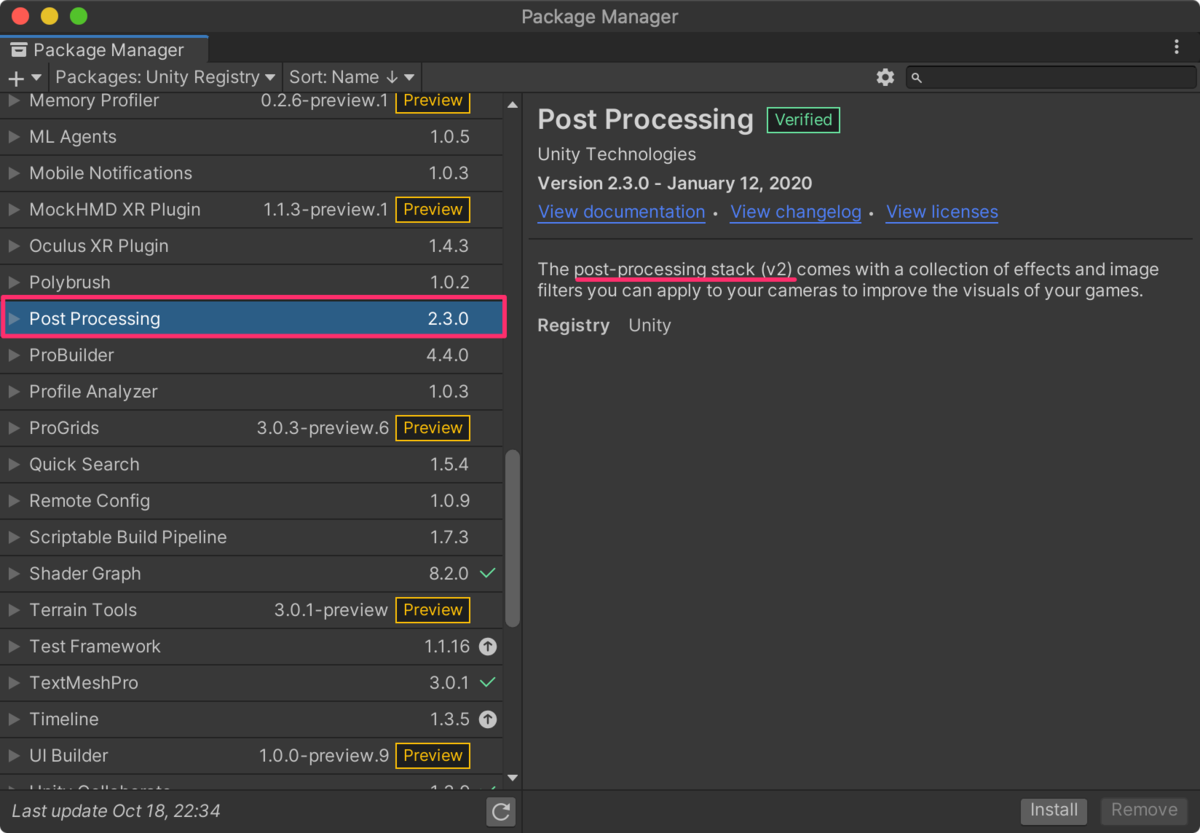Click the Preview badge on Memory Profiler

pos(433,100)
